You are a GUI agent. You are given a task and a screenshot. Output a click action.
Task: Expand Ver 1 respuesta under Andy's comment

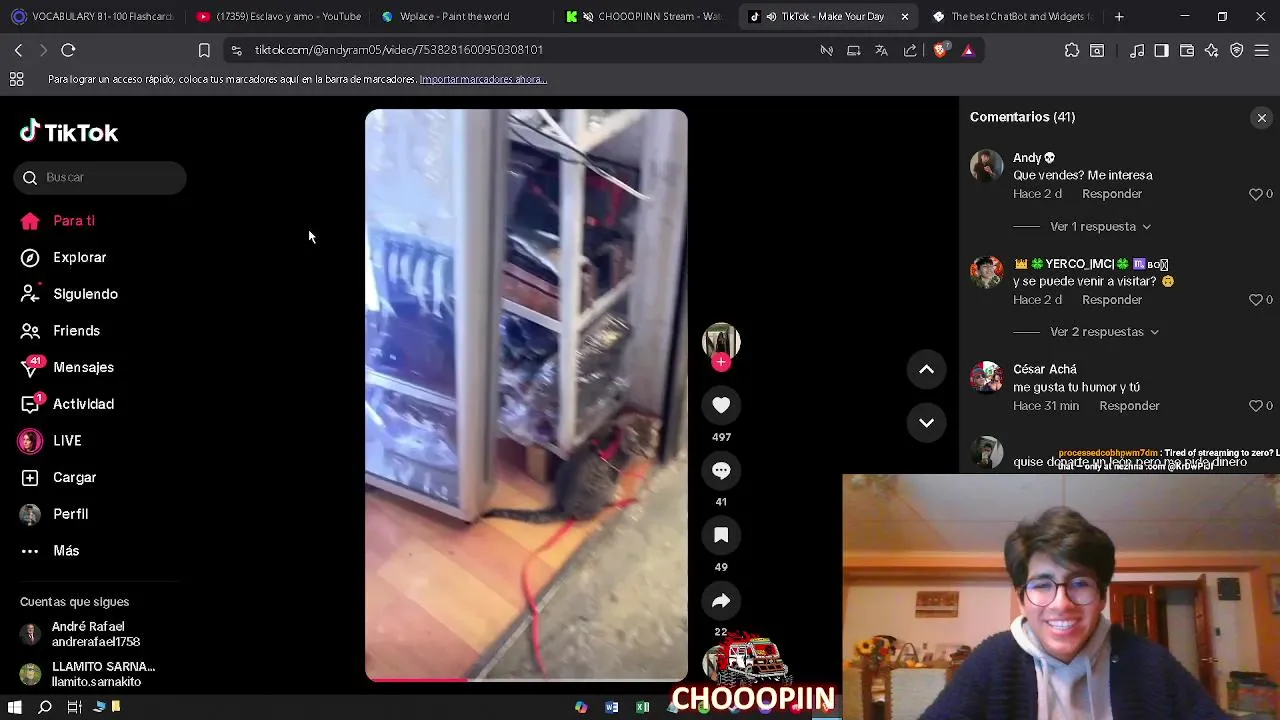(1100, 226)
